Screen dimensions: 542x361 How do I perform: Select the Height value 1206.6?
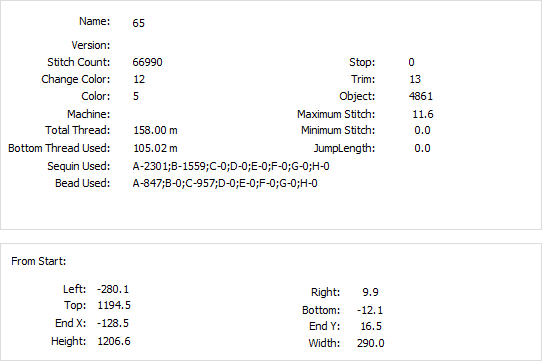point(114,341)
